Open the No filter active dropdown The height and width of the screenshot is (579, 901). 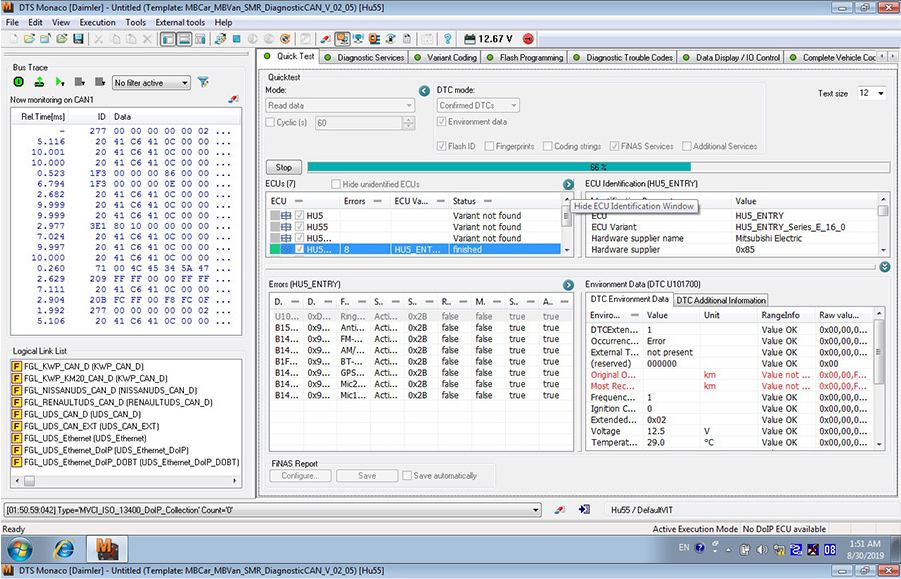[x=151, y=83]
